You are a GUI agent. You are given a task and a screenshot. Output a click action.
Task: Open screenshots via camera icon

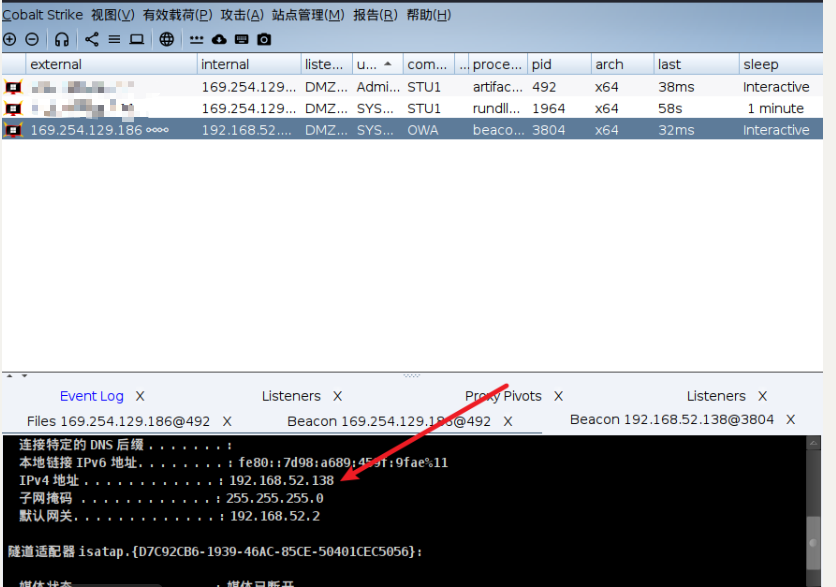(x=264, y=39)
